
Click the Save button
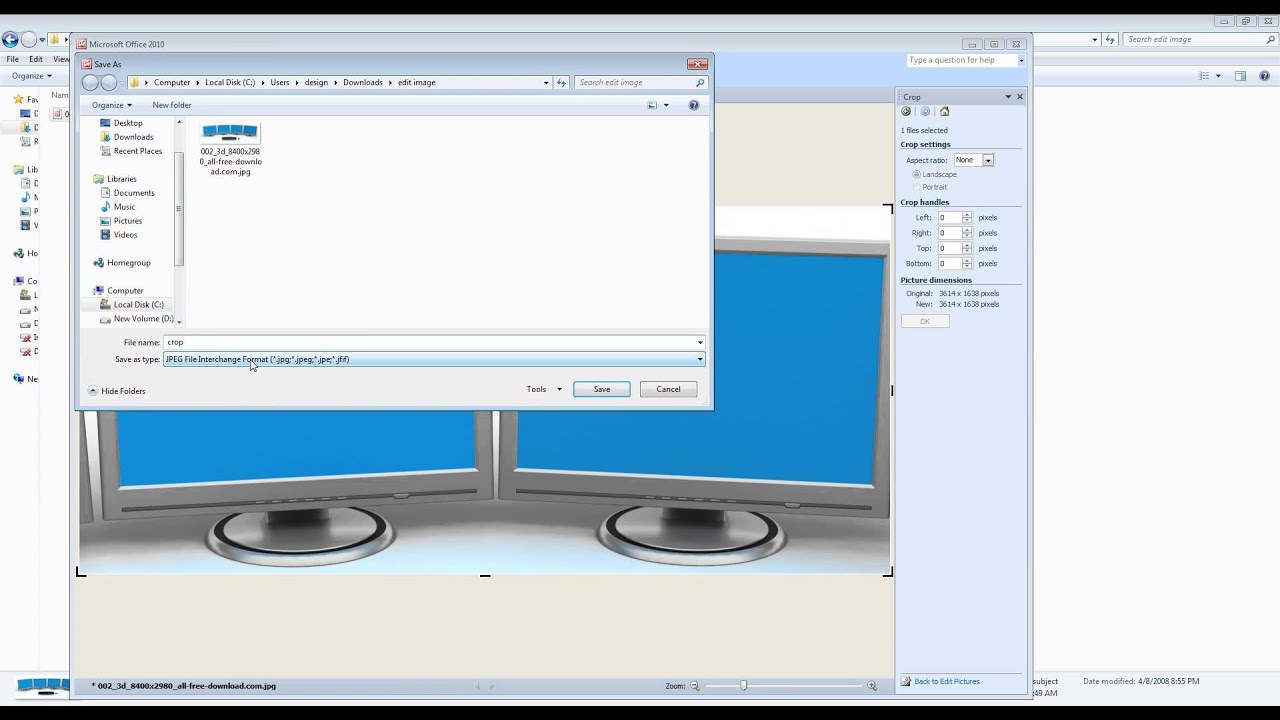[602, 389]
